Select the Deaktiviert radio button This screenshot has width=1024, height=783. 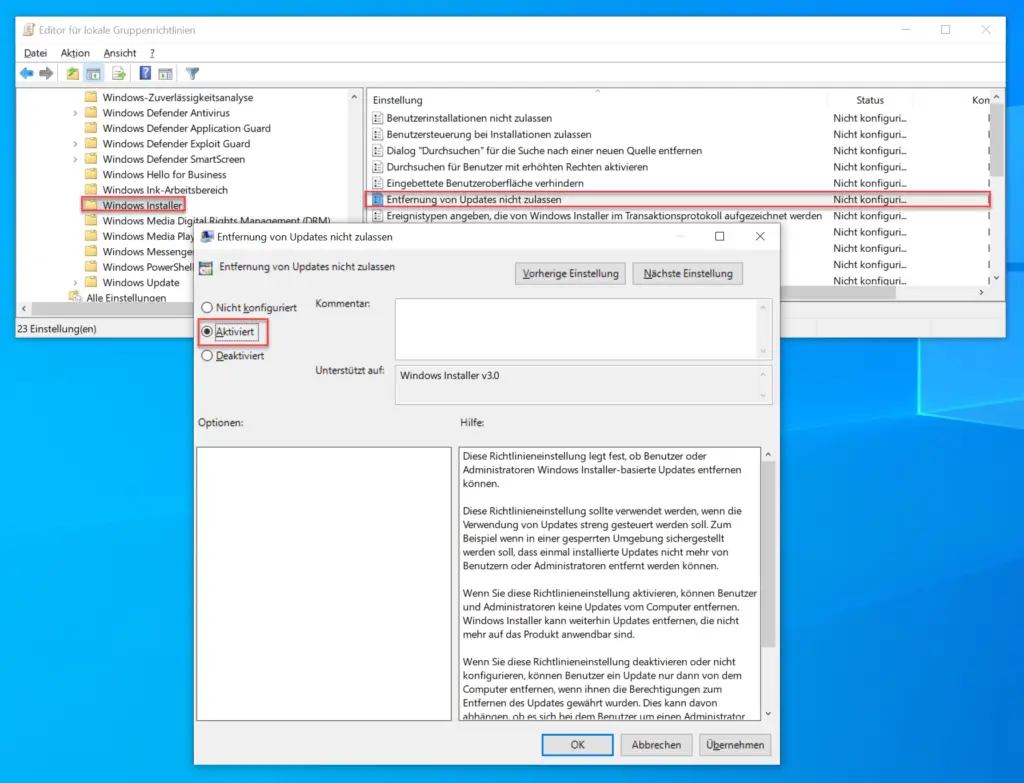207,356
